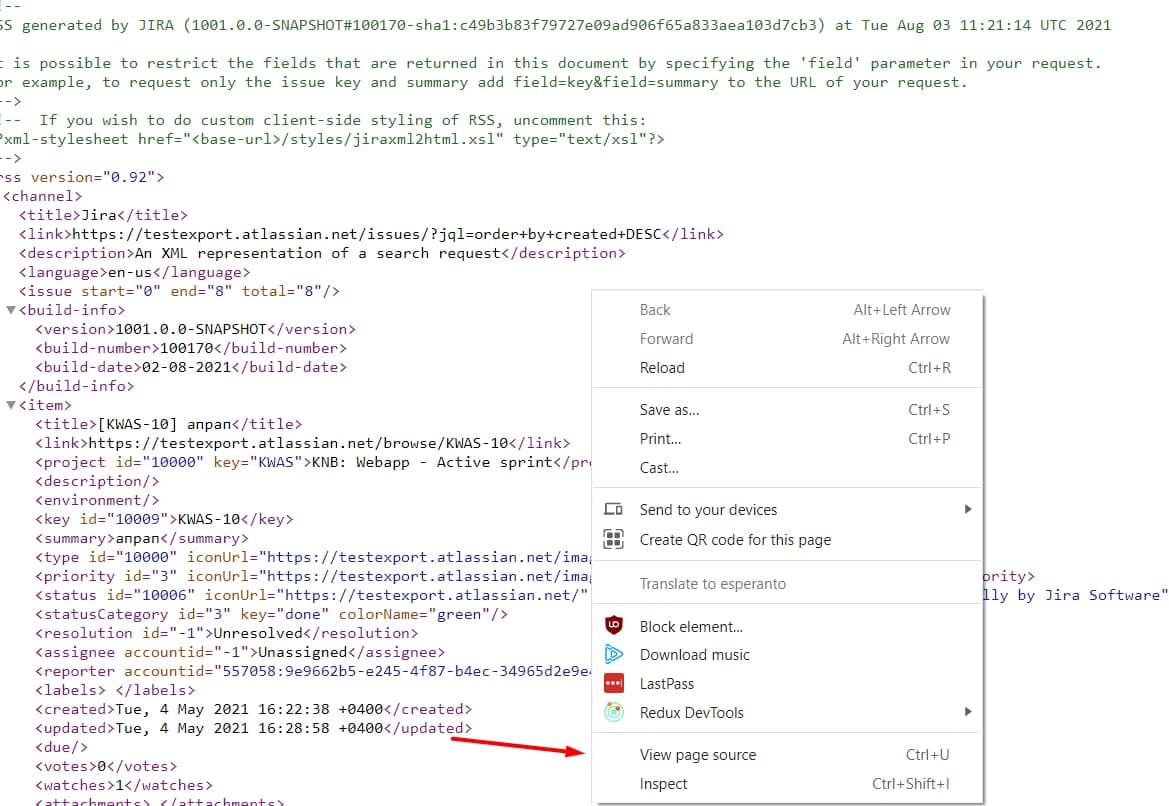Select Reload from the context menu
1169x806 pixels.
[787, 368]
